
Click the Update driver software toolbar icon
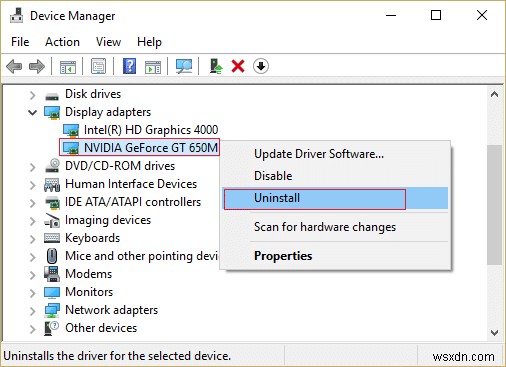(x=216, y=66)
